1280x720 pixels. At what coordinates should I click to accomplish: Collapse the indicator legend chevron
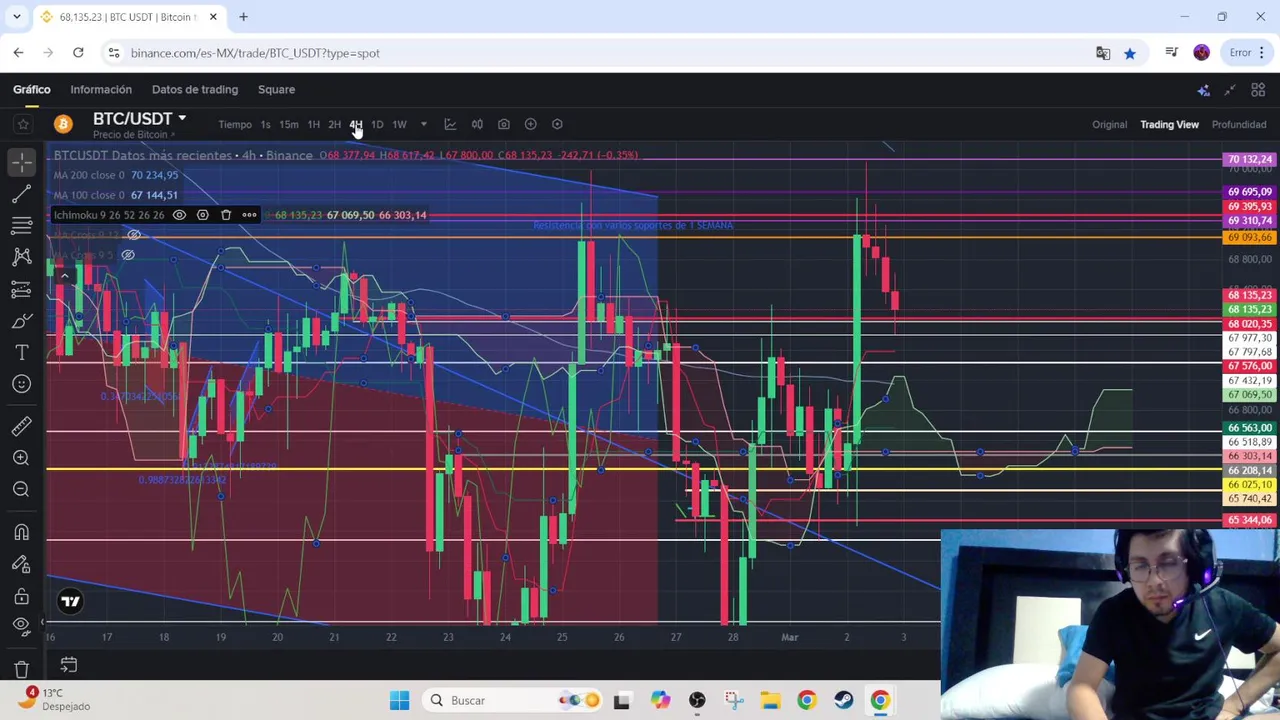[x=64, y=275]
